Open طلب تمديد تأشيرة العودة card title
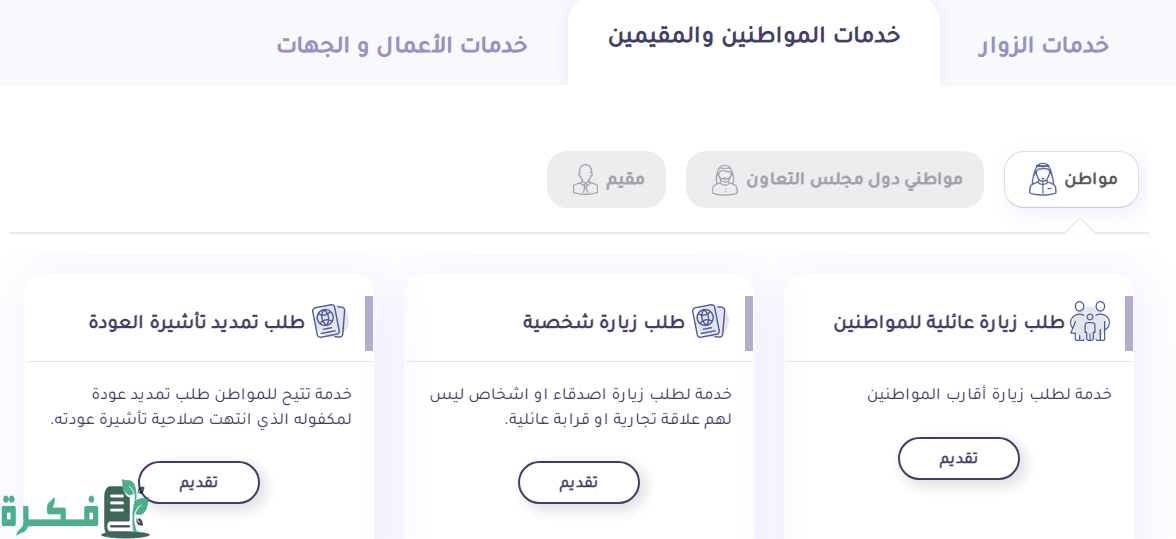Image resolution: width=1176 pixels, height=539 pixels. pos(196,322)
